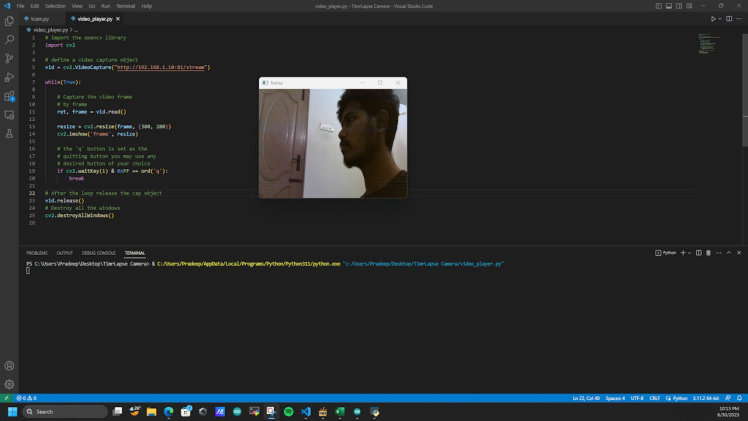The image size is (748, 421).
Task: Kill the terminal with trash icon
Action: click(708, 253)
